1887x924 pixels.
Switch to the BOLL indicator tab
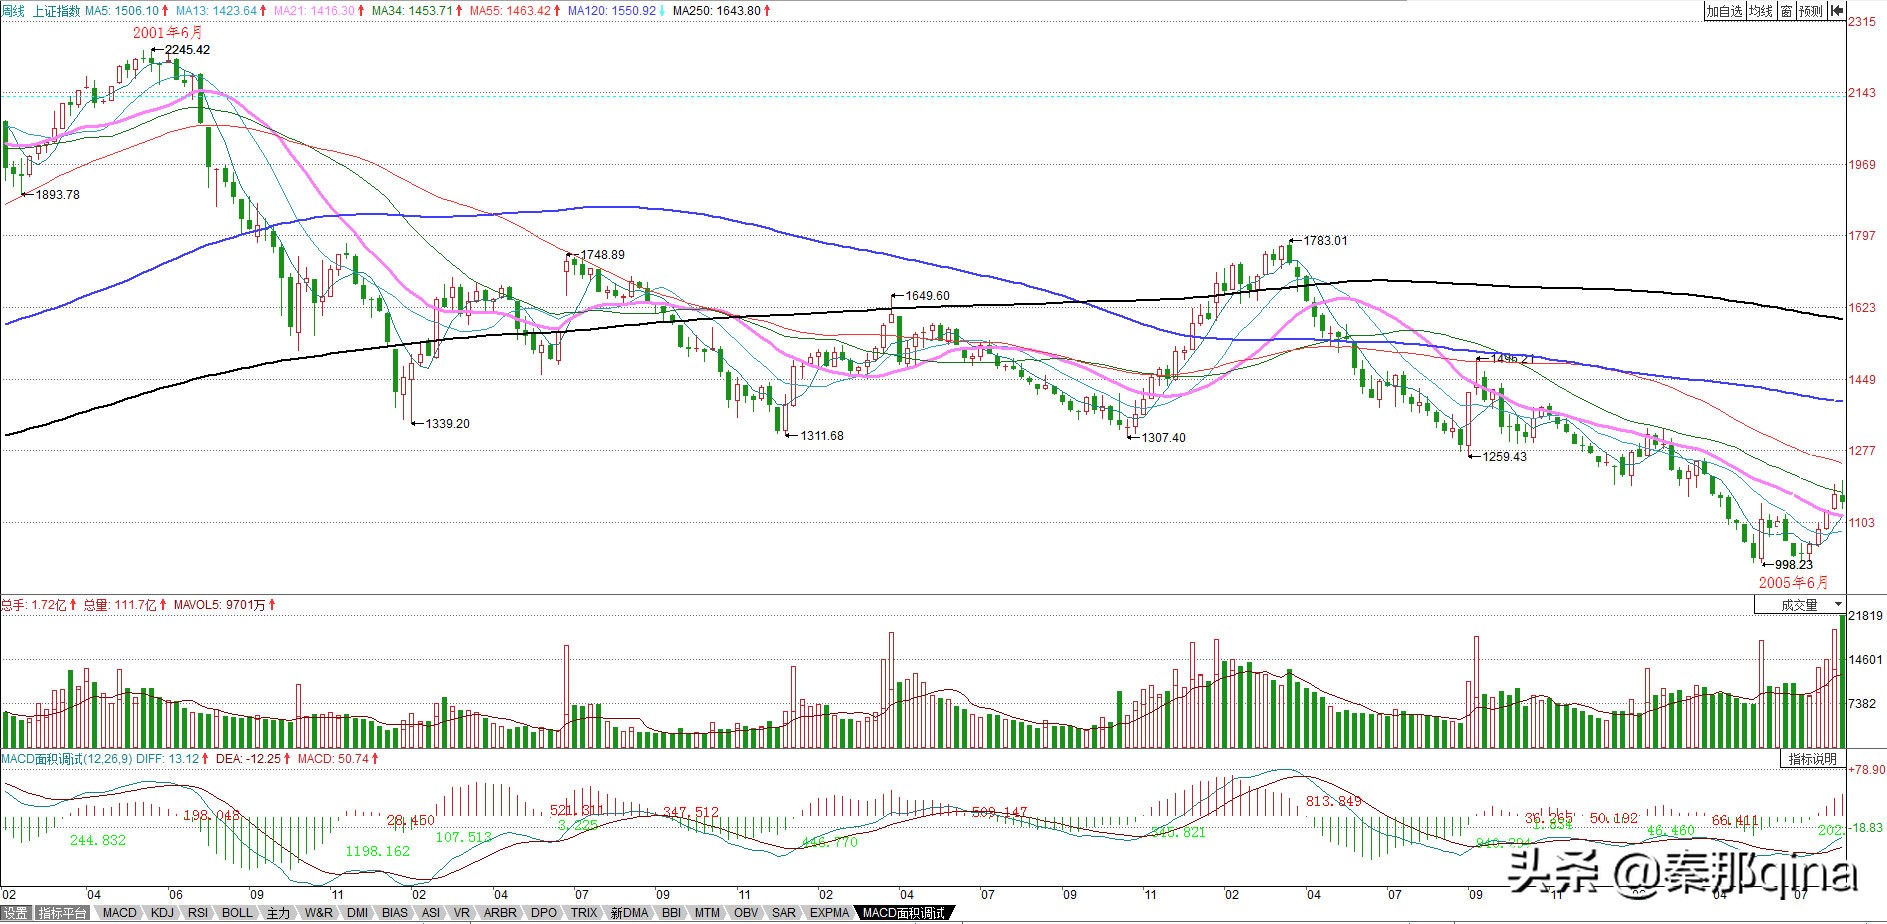(x=237, y=913)
